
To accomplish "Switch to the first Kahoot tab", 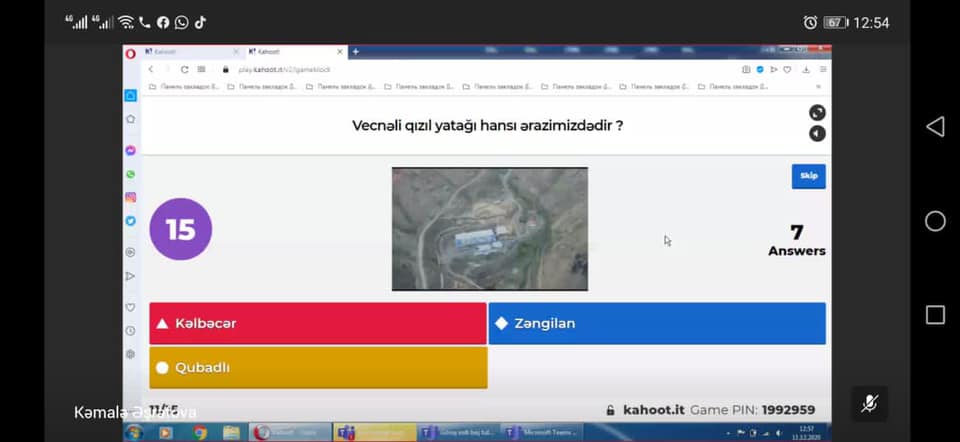I will tap(191, 52).
